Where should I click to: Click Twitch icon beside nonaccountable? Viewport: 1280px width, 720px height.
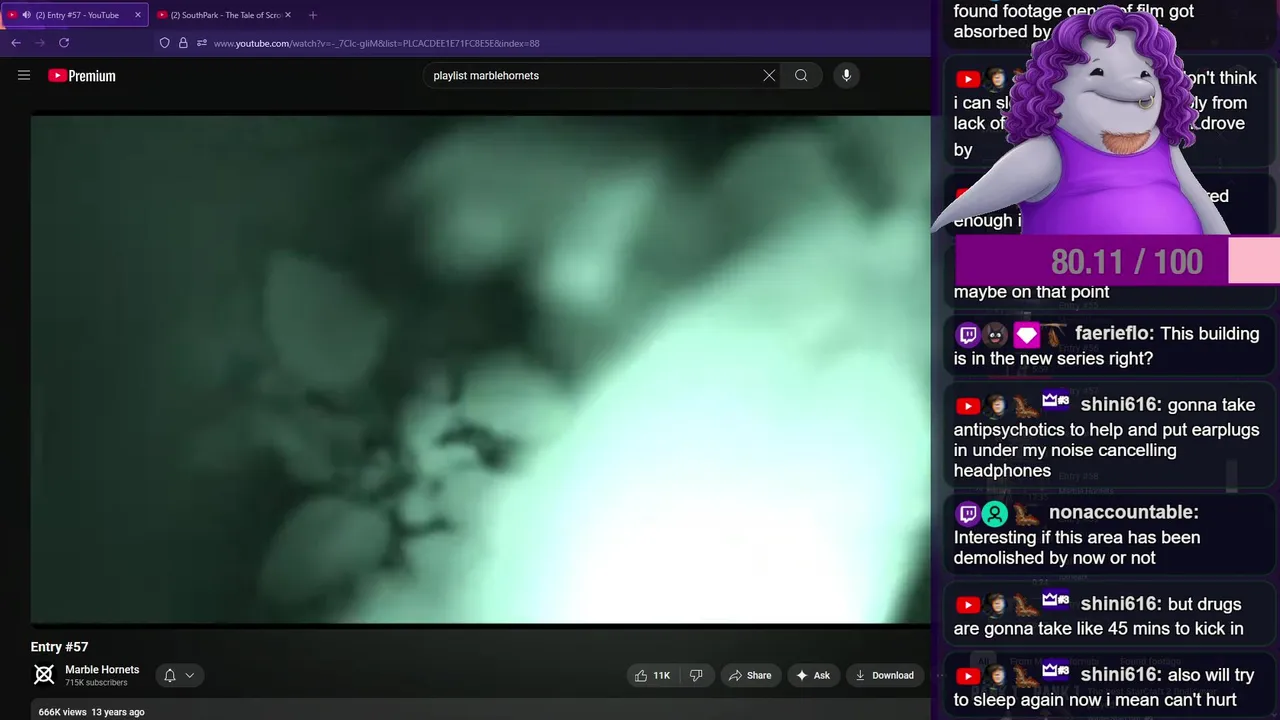[967, 514]
